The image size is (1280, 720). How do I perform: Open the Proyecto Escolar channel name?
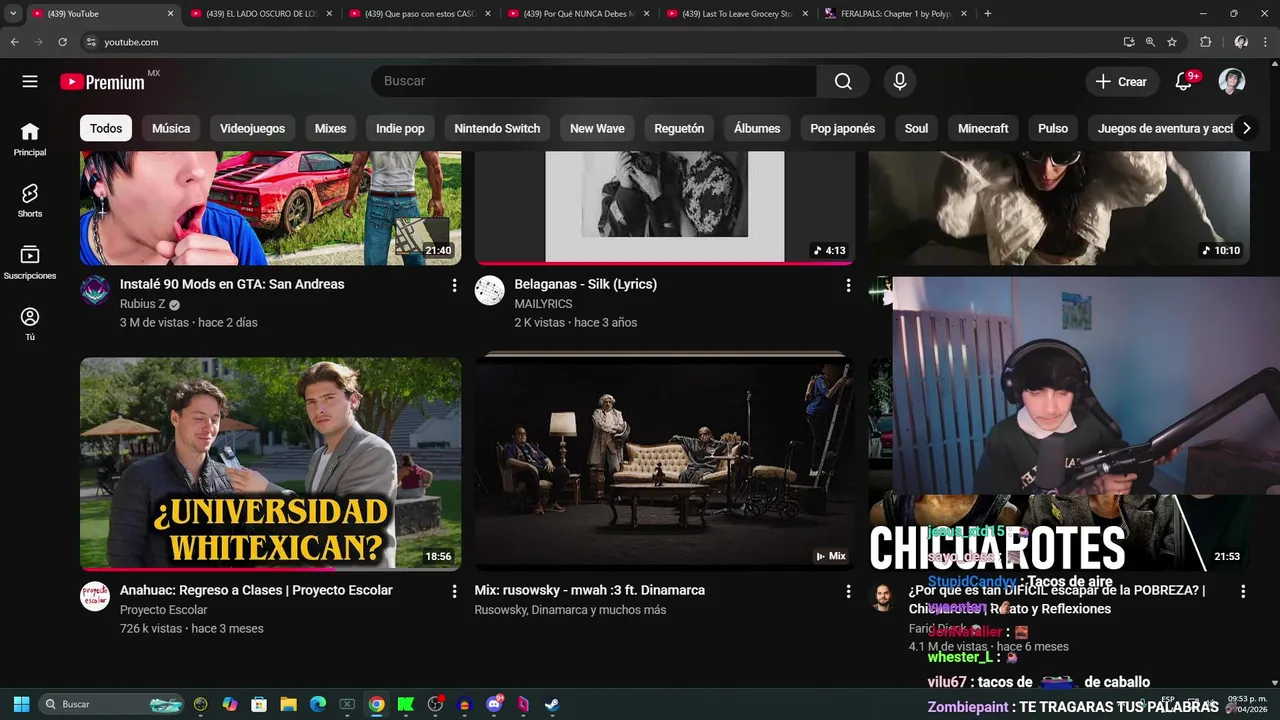(164, 610)
